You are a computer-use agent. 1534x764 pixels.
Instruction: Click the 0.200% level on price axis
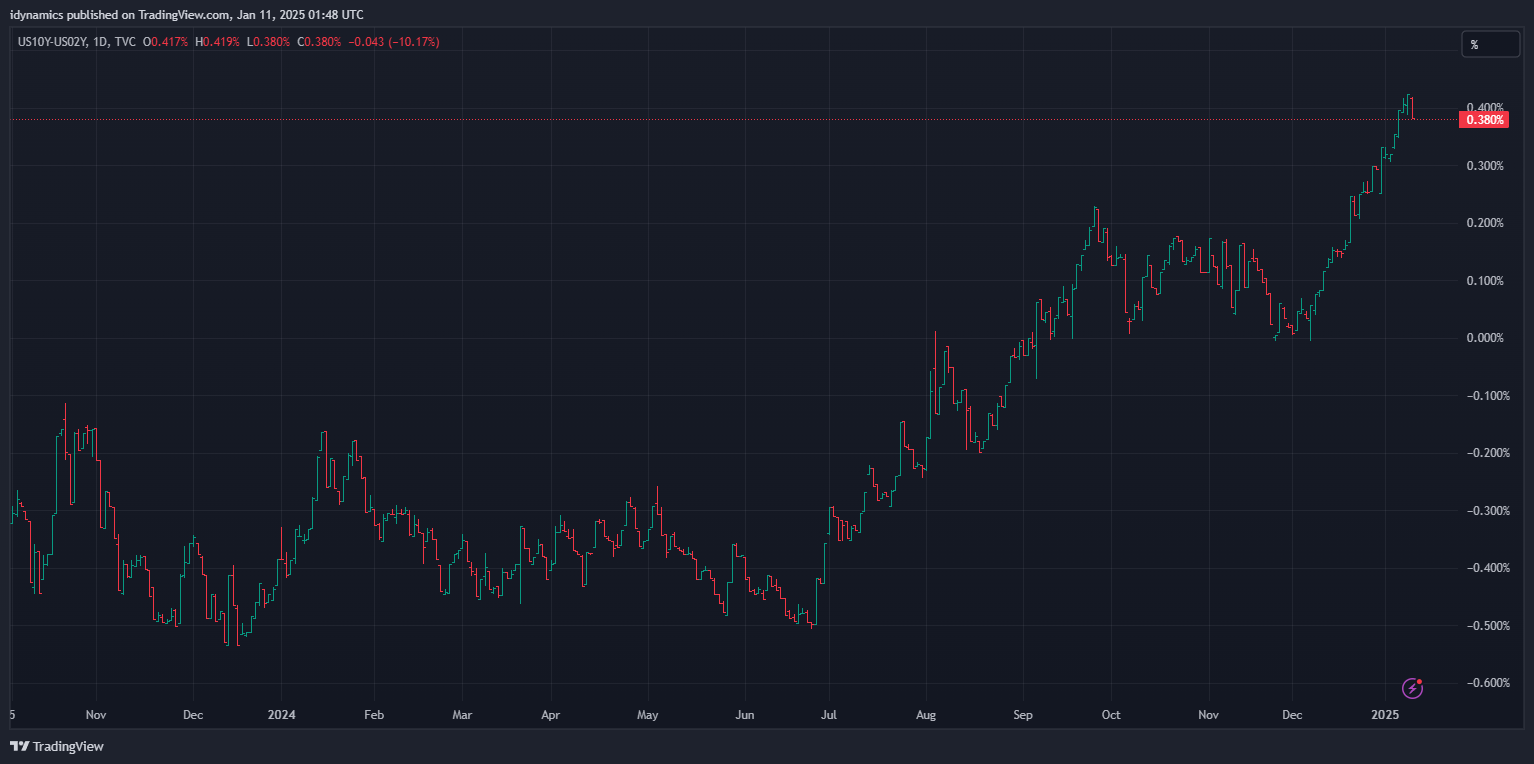point(1484,223)
